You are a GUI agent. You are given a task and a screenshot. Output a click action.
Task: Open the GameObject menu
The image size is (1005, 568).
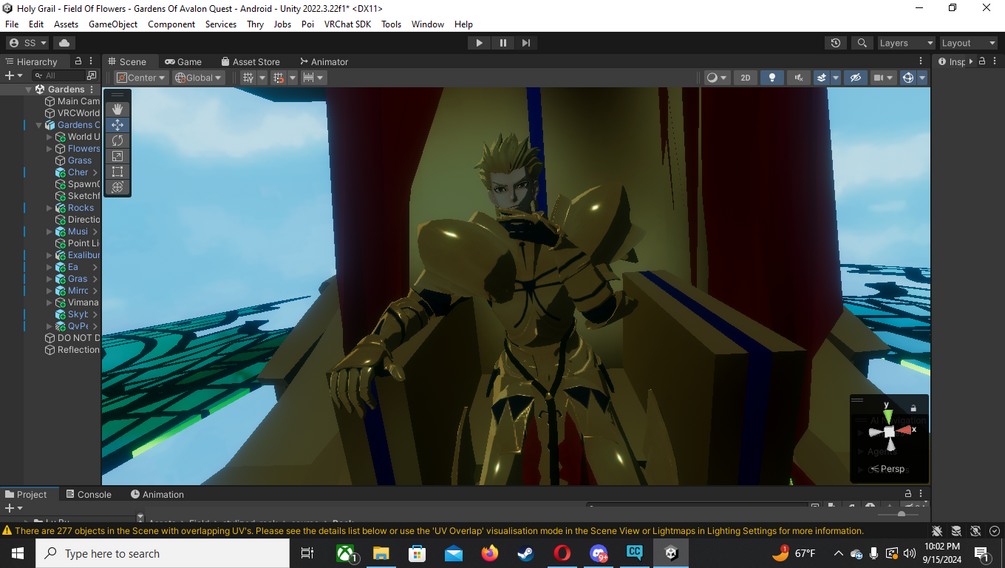click(x=113, y=24)
